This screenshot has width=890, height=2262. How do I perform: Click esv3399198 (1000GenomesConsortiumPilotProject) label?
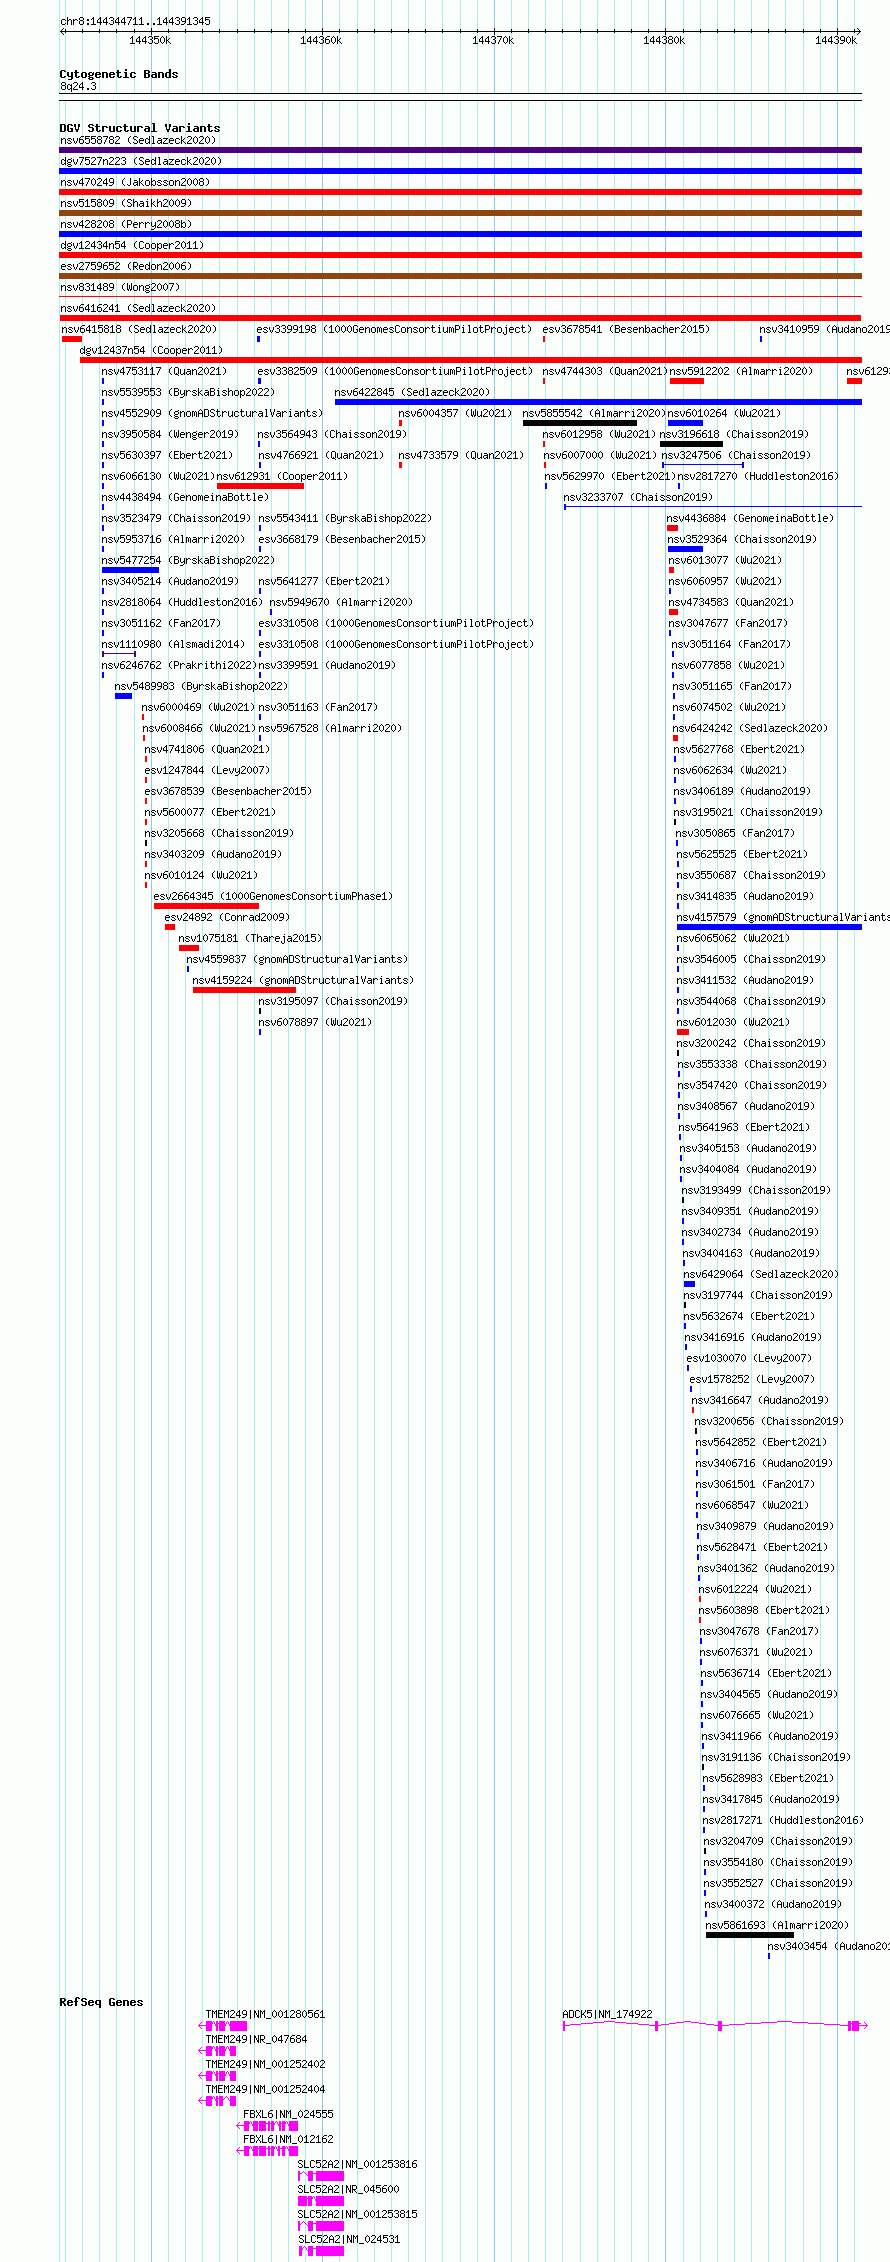pyautogui.click(x=394, y=330)
